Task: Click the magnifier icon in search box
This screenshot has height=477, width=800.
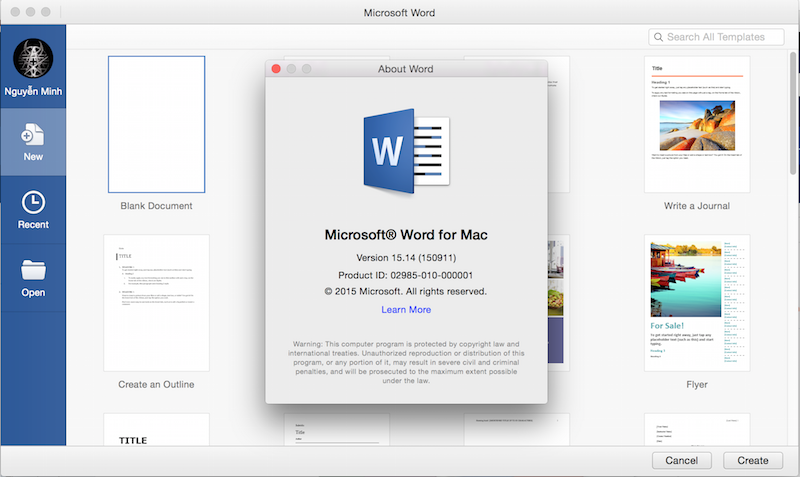Action: pos(659,37)
